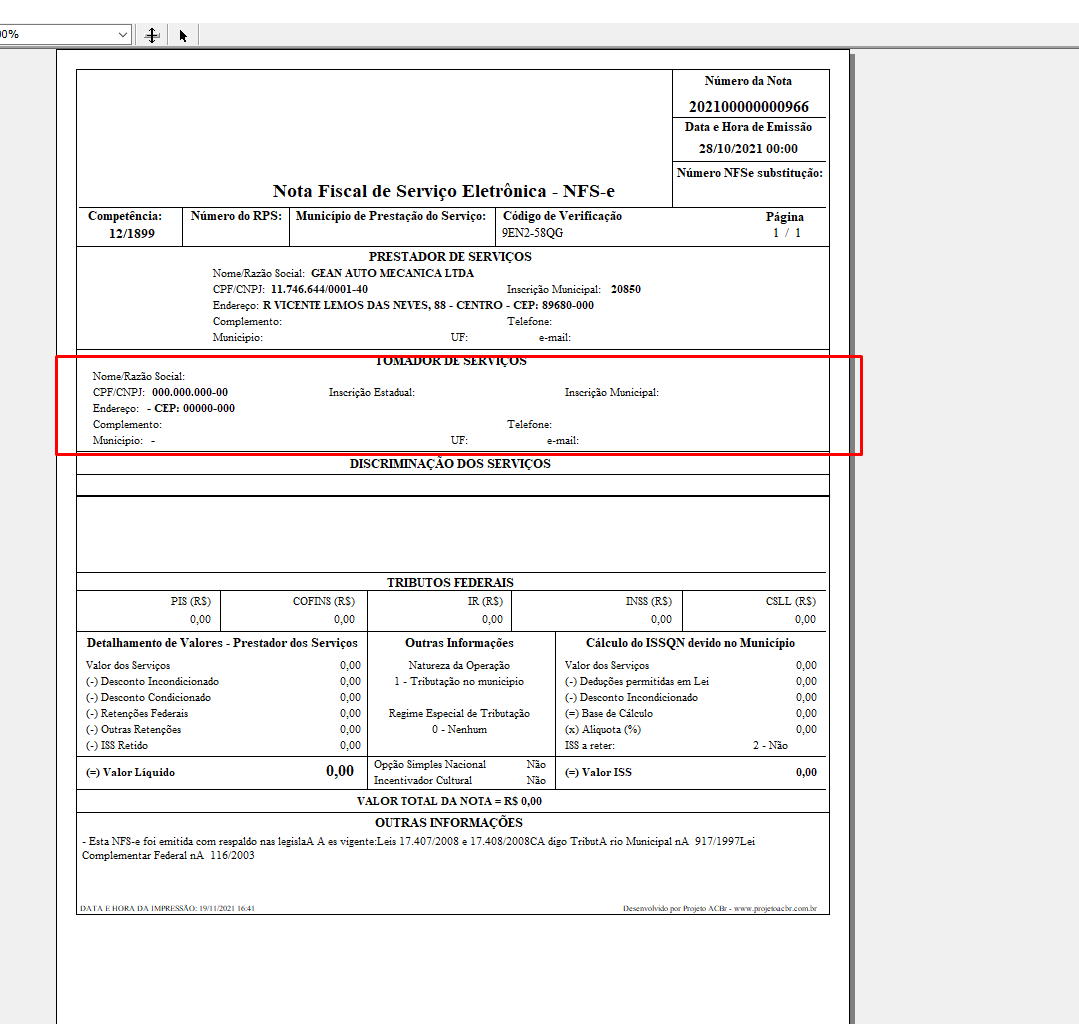
Task: Click the 'PRESTADOR DE SERVIÇOS' heading
Action: tap(450, 257)
